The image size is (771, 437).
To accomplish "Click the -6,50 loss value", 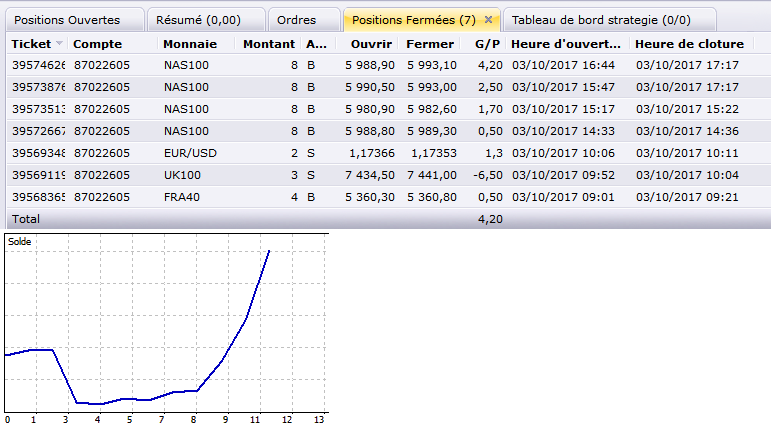I will point(488,175).
